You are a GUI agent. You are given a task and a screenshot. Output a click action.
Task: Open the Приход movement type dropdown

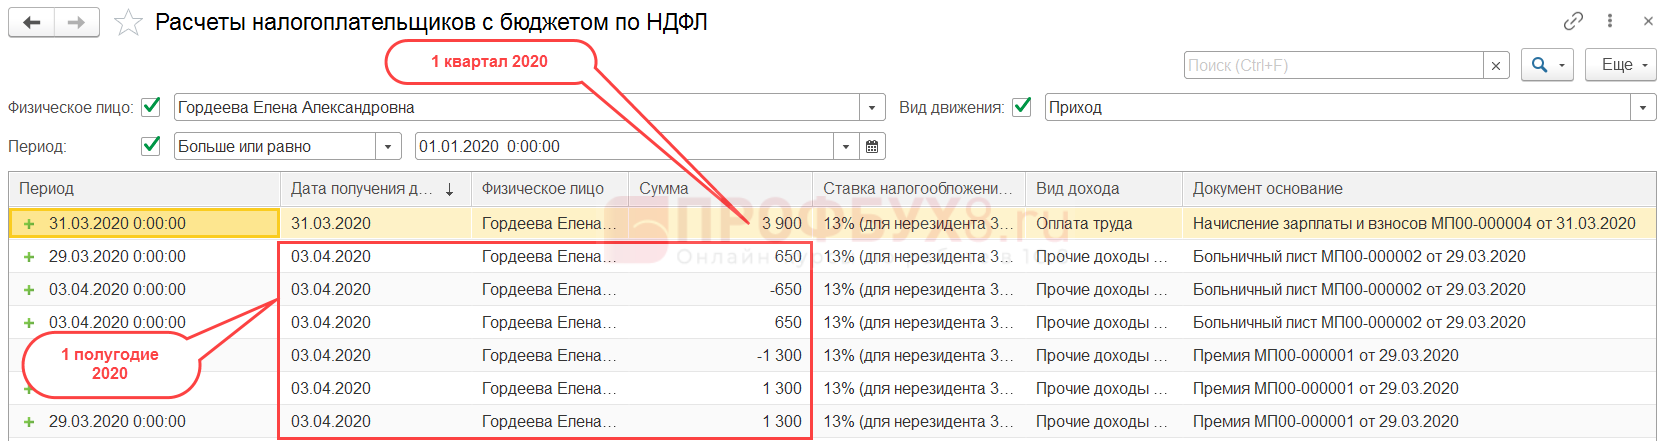tap(1643, 107)
